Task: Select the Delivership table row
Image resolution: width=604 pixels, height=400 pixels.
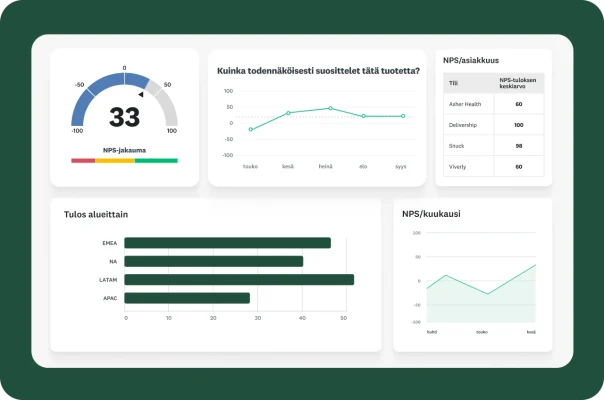Action: (493, 125)
